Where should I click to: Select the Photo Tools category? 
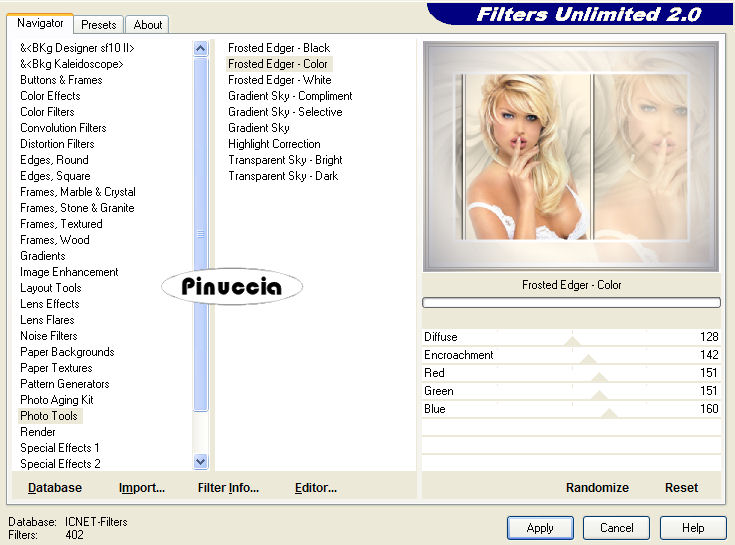click(49, 416)
